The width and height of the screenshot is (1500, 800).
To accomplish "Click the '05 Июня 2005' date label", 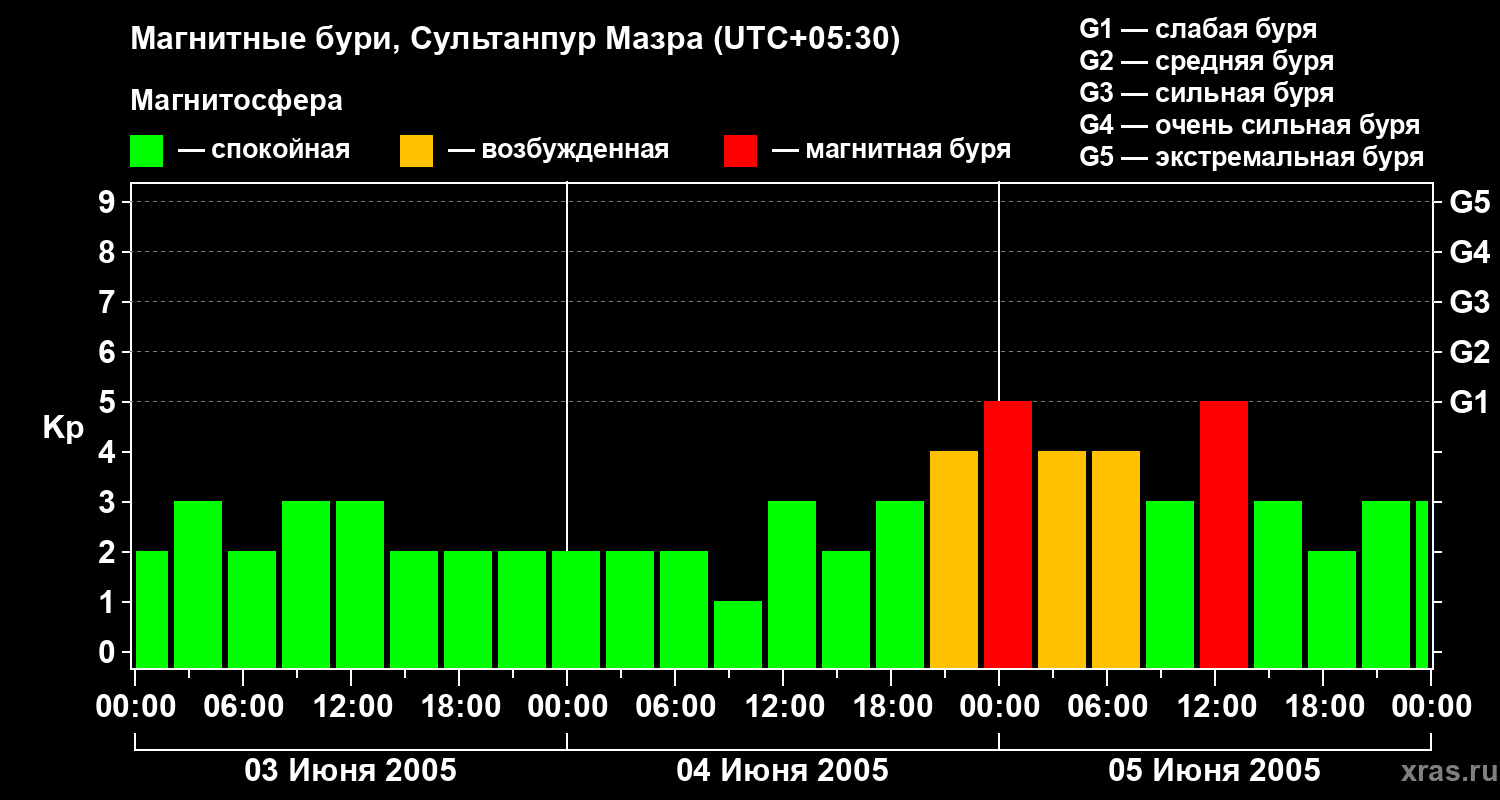I will point(1214,771).
